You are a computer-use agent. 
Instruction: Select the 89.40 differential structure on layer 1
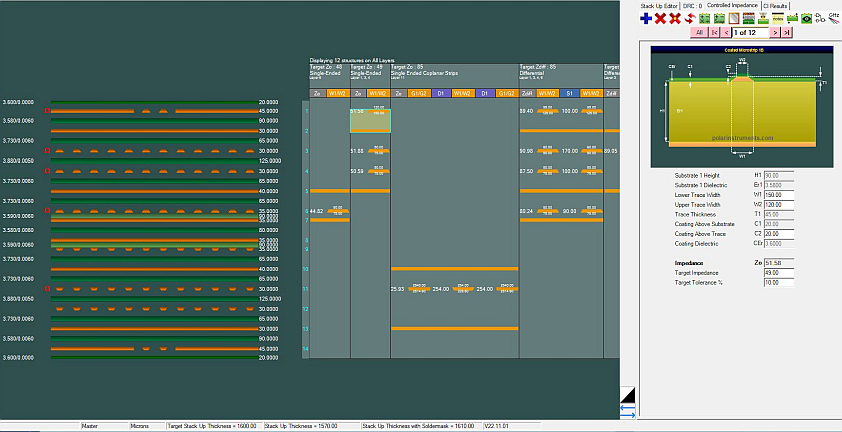click(561, 111)
